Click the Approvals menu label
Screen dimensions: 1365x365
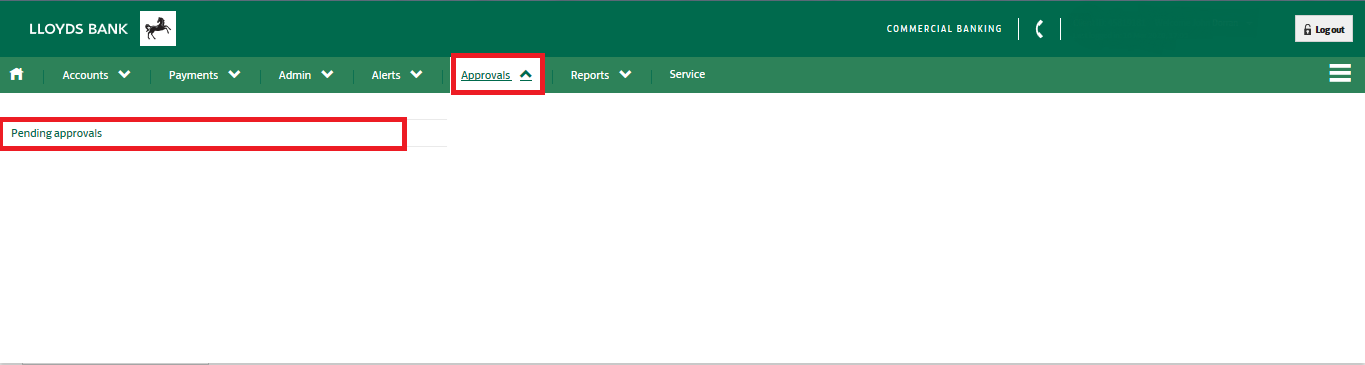486,75
